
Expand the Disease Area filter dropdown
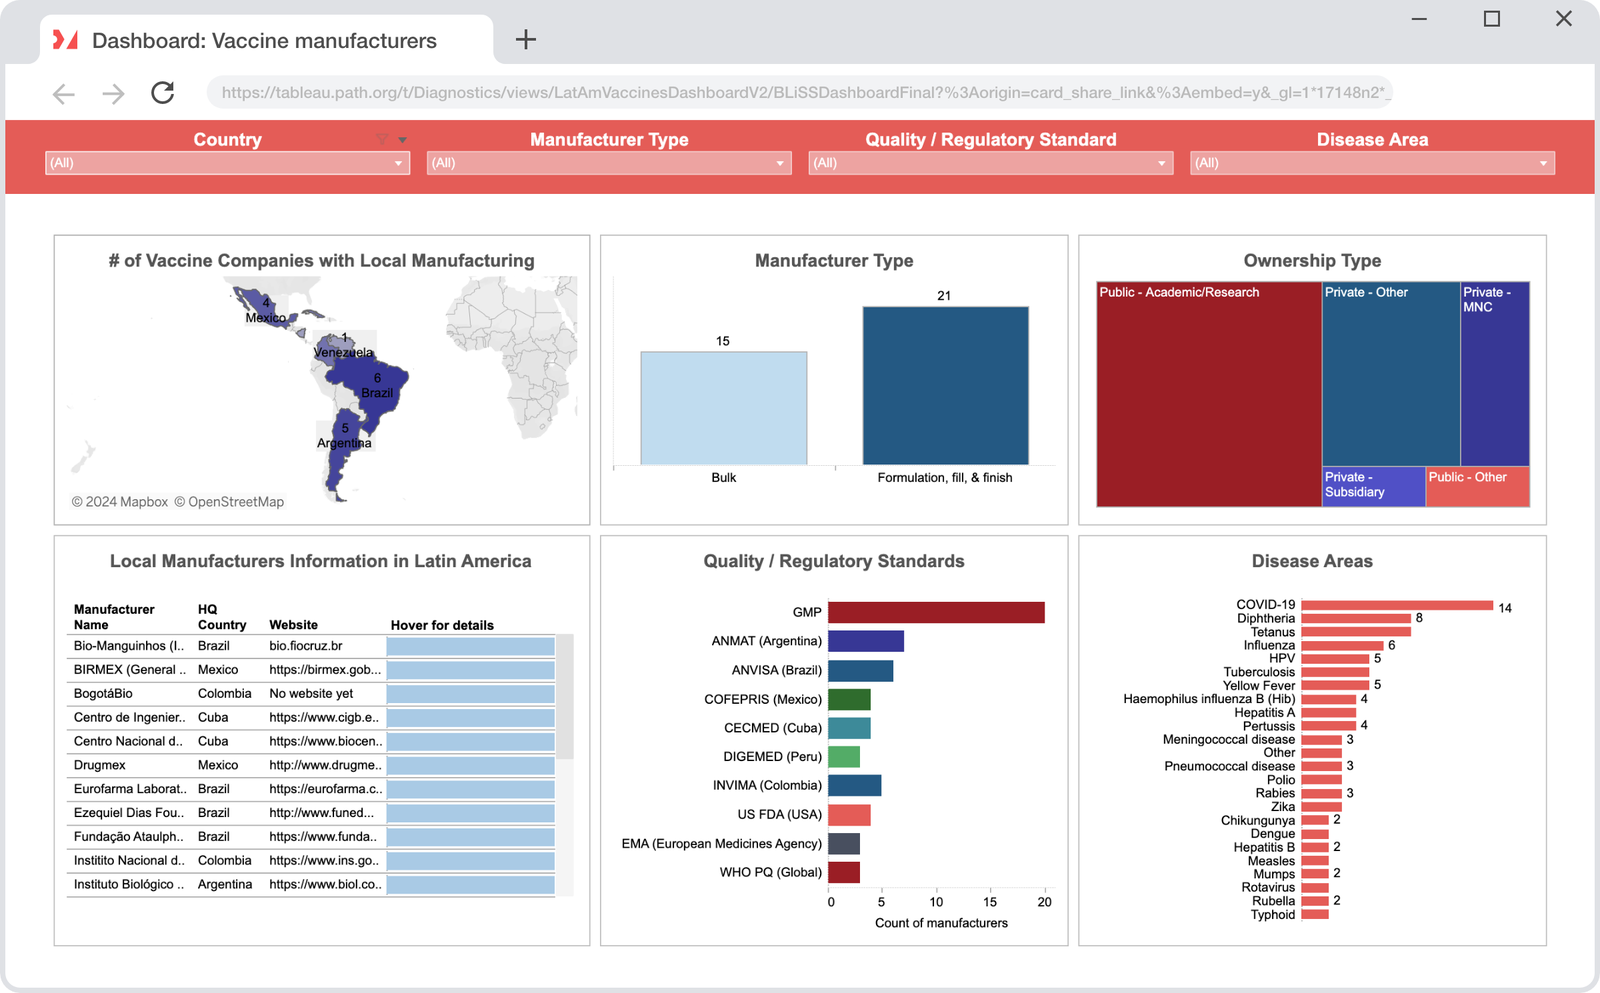(1542, 162)
